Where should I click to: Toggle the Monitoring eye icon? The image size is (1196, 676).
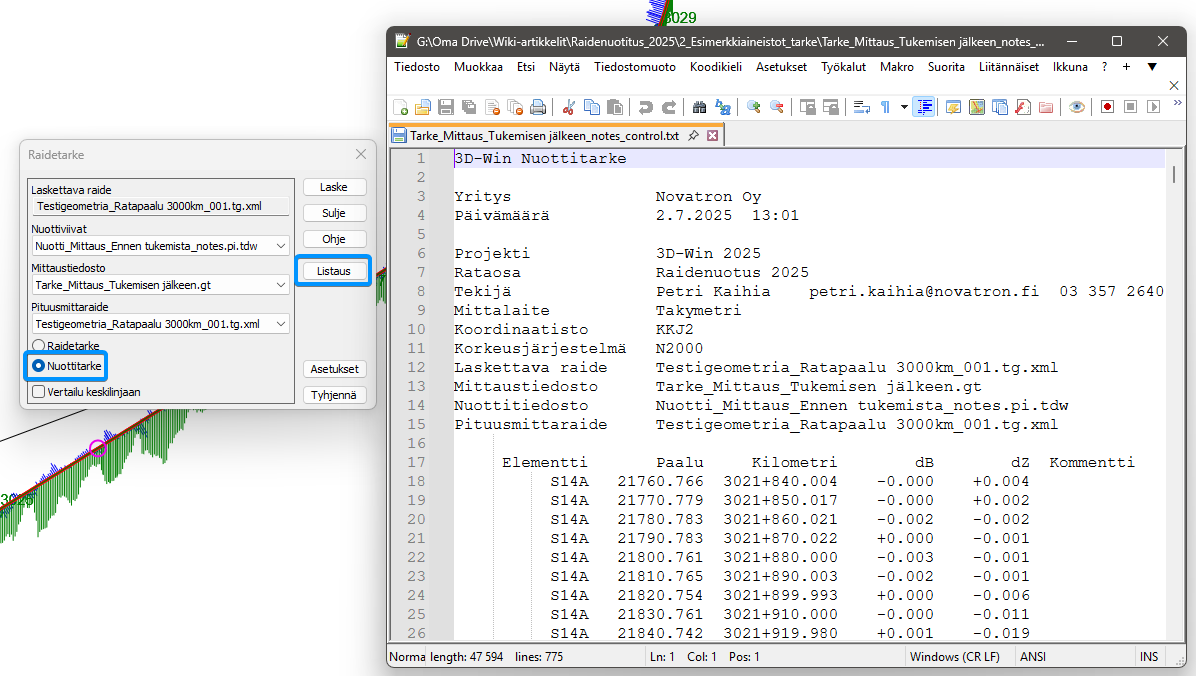(1077, 107)
